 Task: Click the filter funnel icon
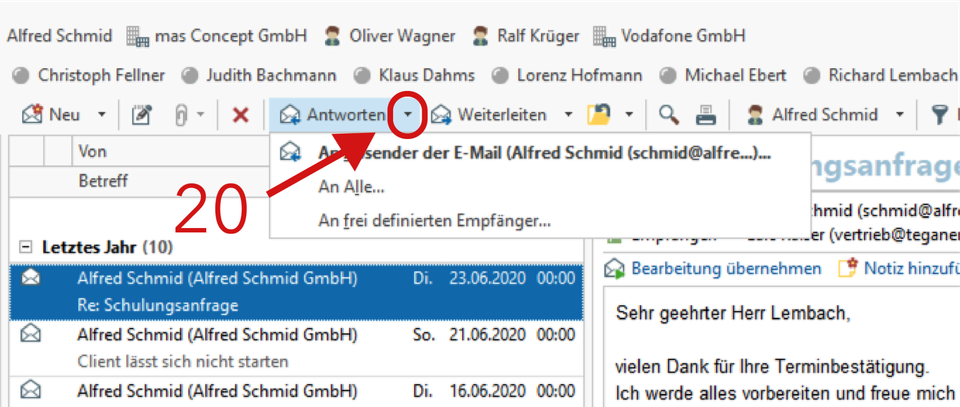click(940, 115)
